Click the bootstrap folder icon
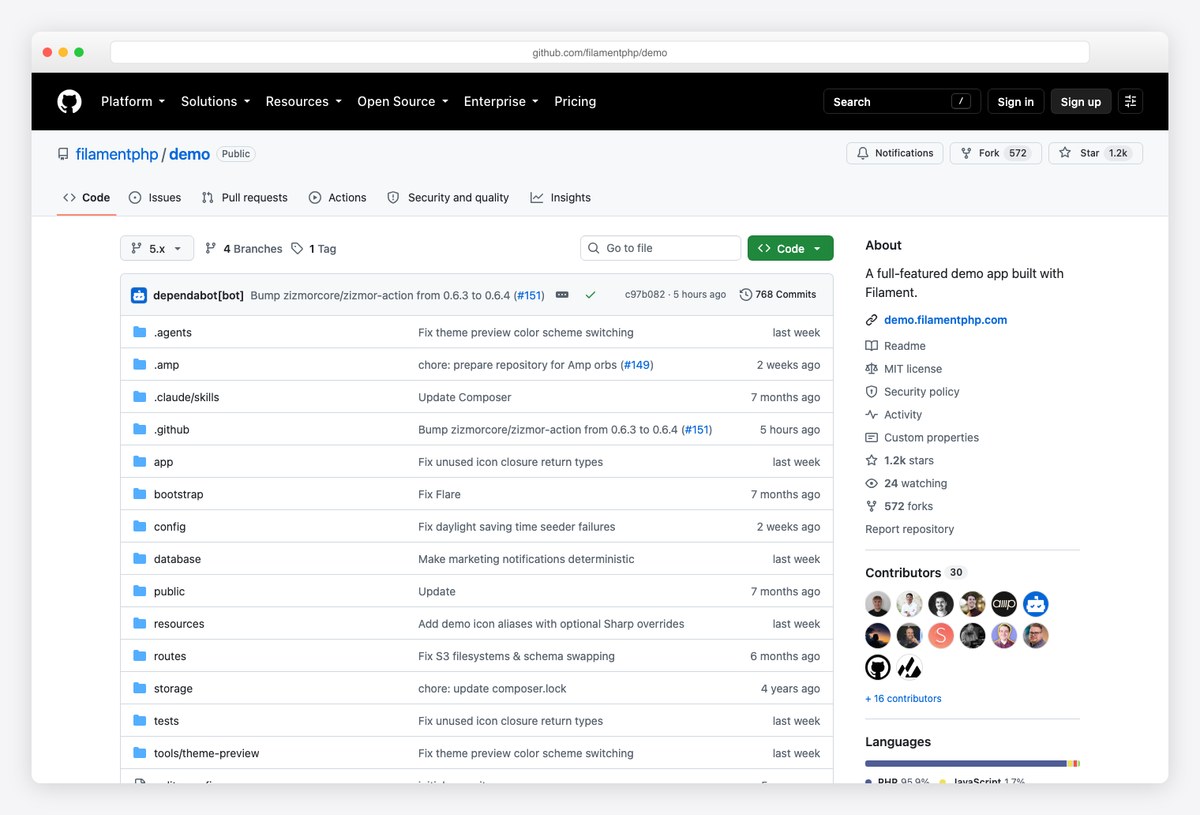Screen dimensions: 1200x815 pos(140,494)
